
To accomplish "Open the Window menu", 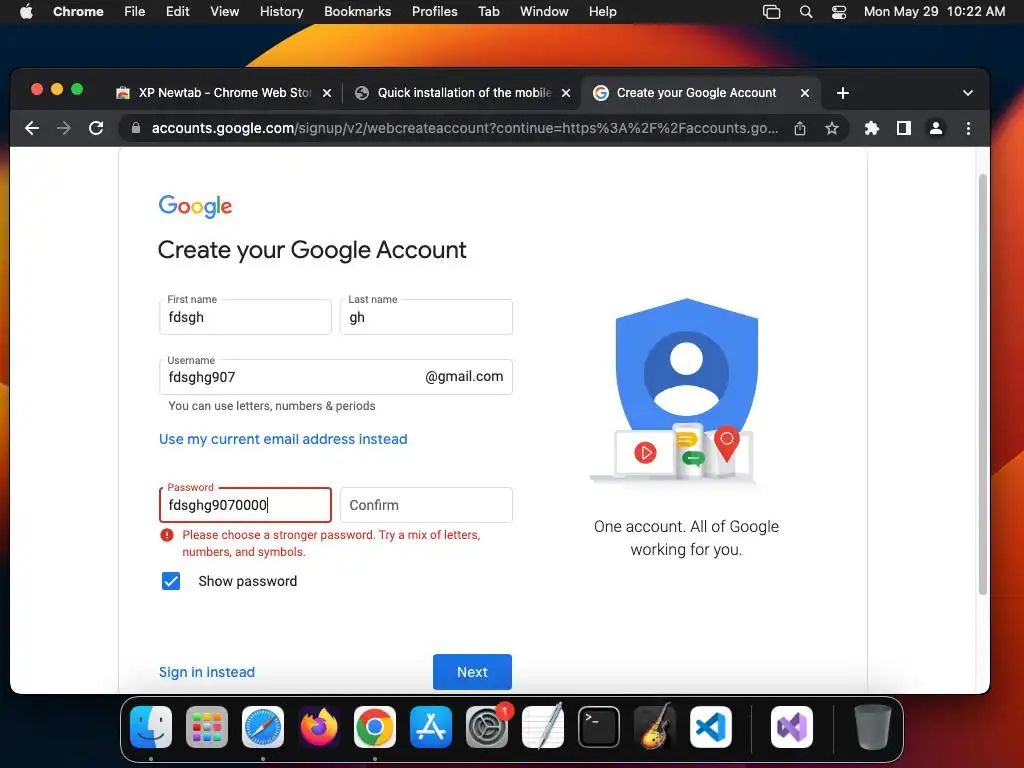I will (544, 12).
